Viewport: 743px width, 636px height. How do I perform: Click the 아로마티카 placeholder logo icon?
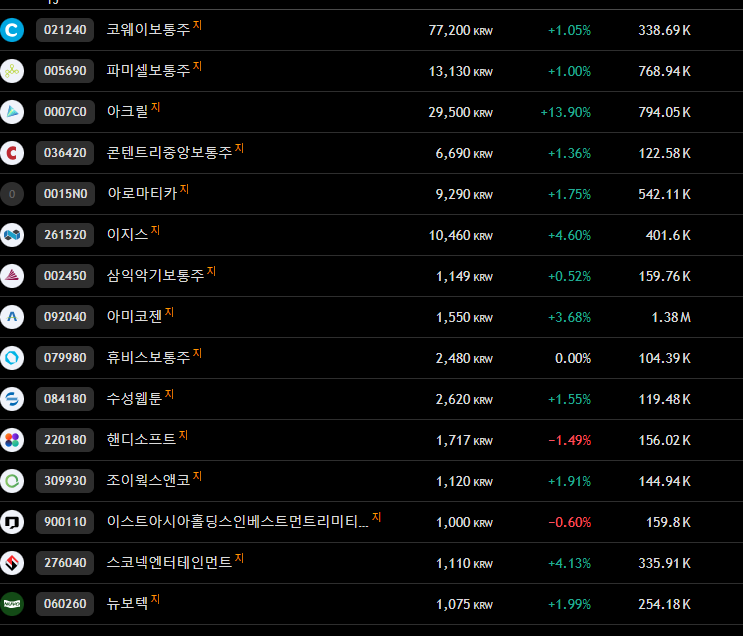[x=12, y=194]
